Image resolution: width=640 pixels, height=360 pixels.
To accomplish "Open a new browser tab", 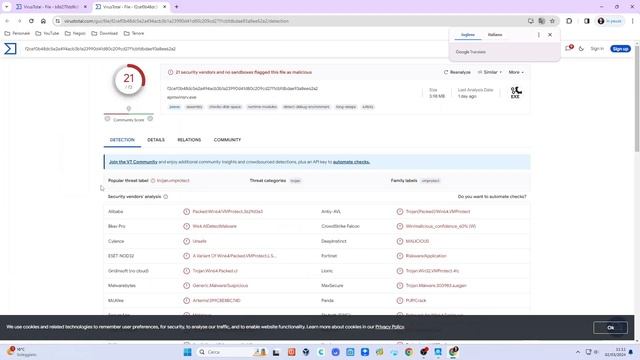I will click(x=176, y=7).
